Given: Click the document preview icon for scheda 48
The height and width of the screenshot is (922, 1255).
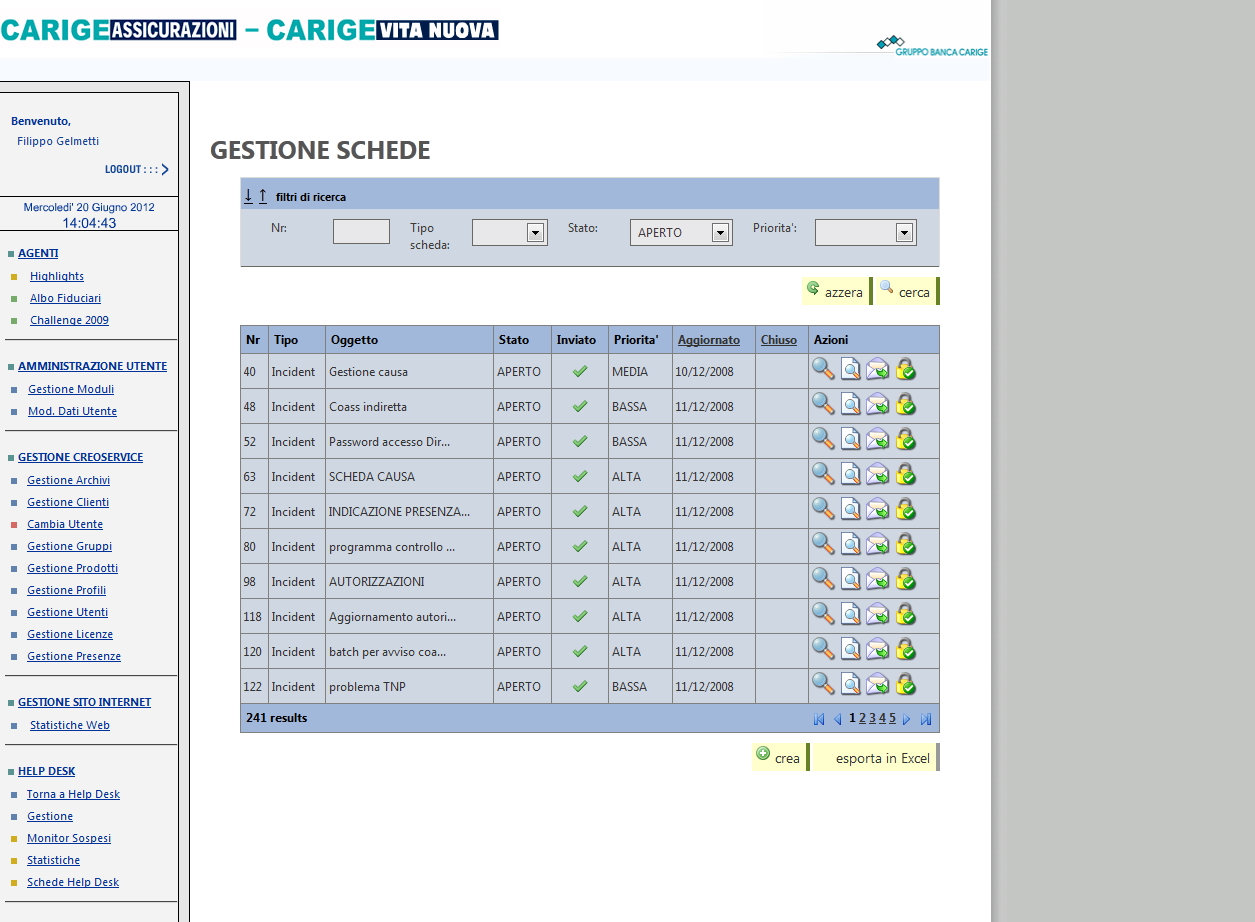Looking at the screenshot, I should 851,404.
